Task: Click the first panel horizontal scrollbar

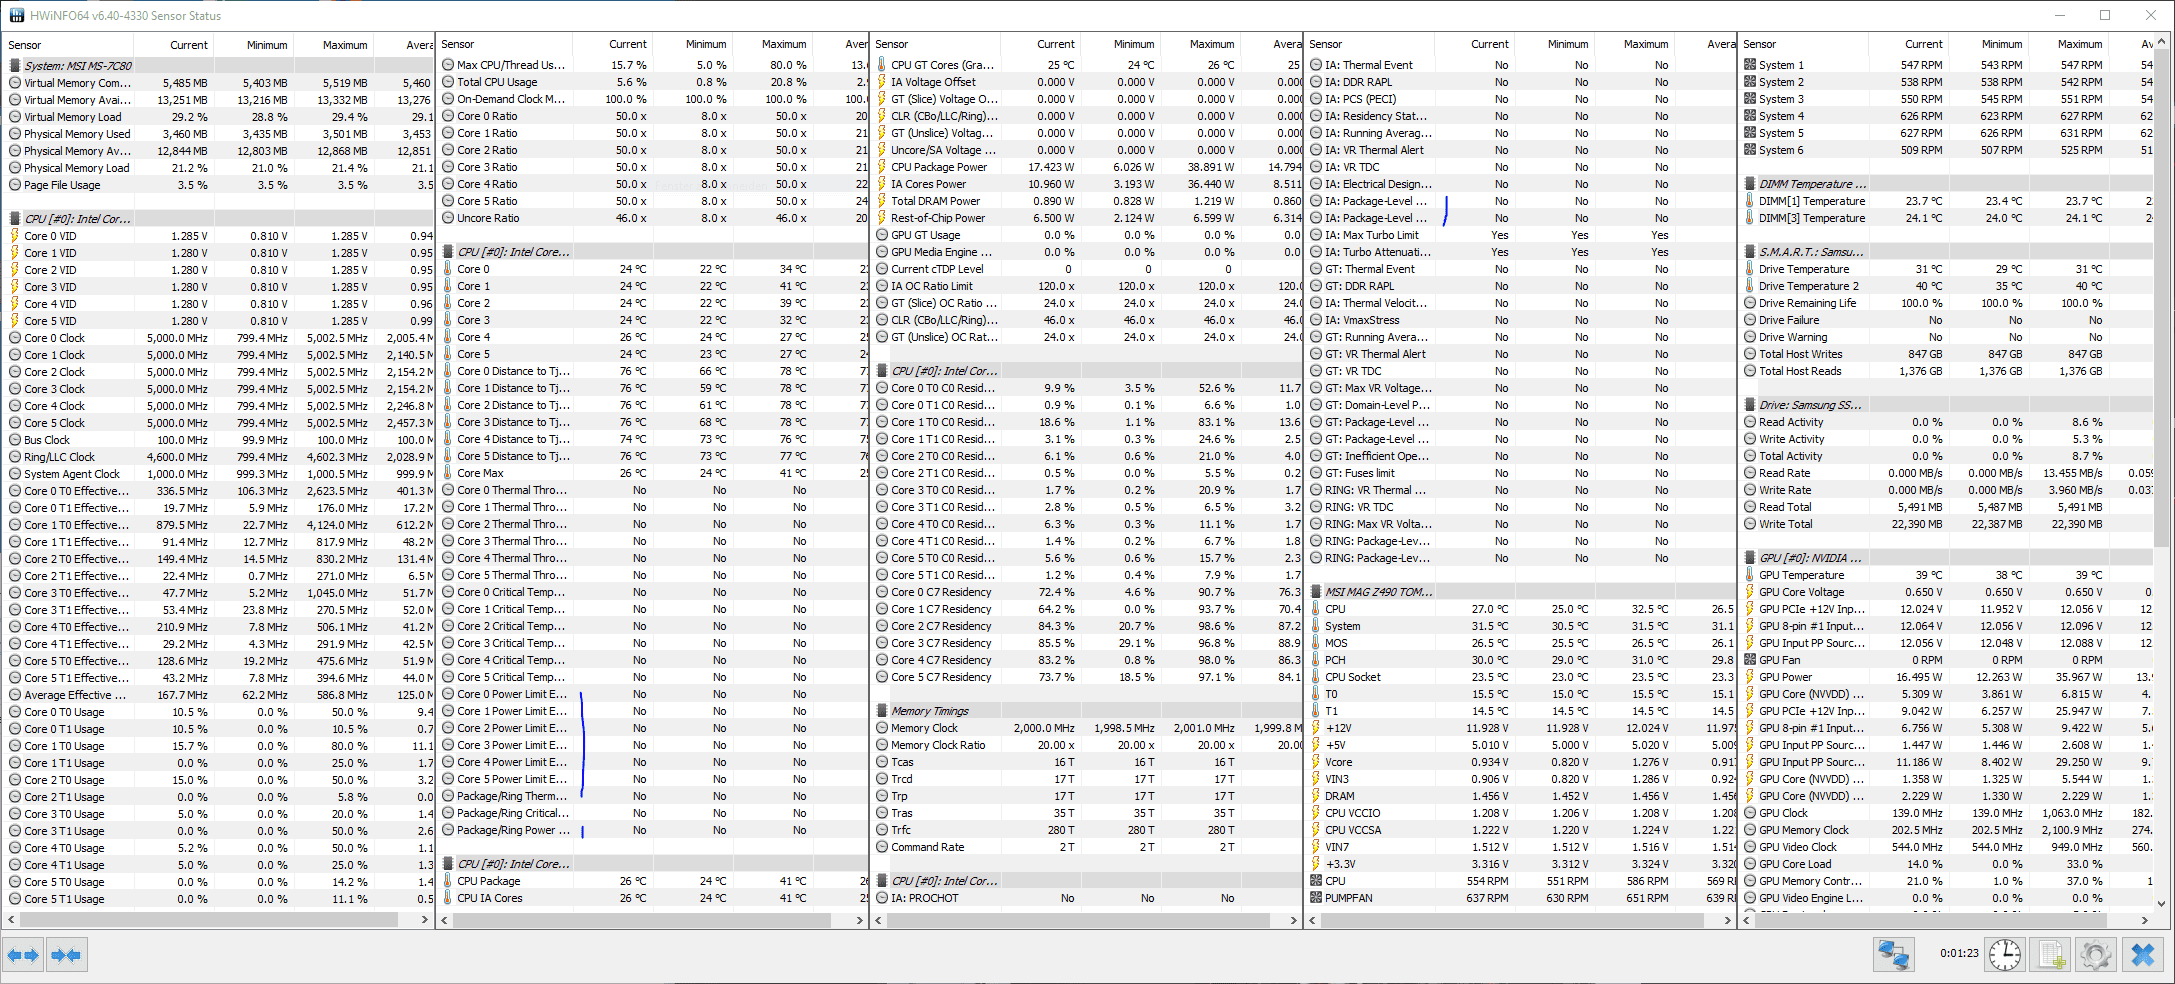Action: click(x=218, y=919)
